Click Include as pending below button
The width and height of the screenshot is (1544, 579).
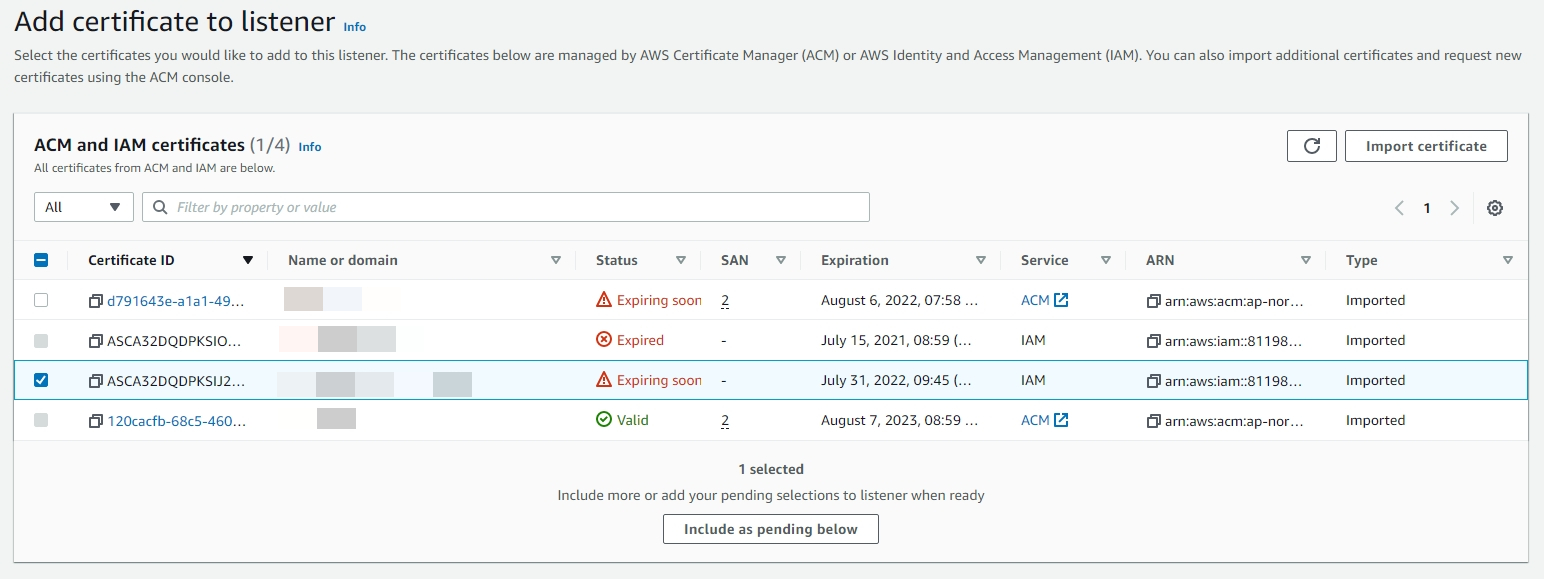click(770, 529)
